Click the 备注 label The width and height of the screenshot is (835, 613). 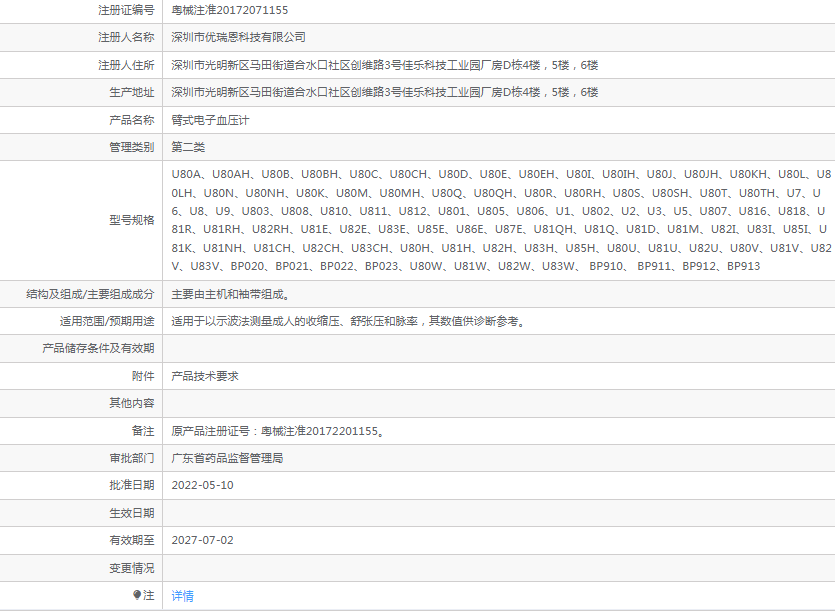click(143, 431)
